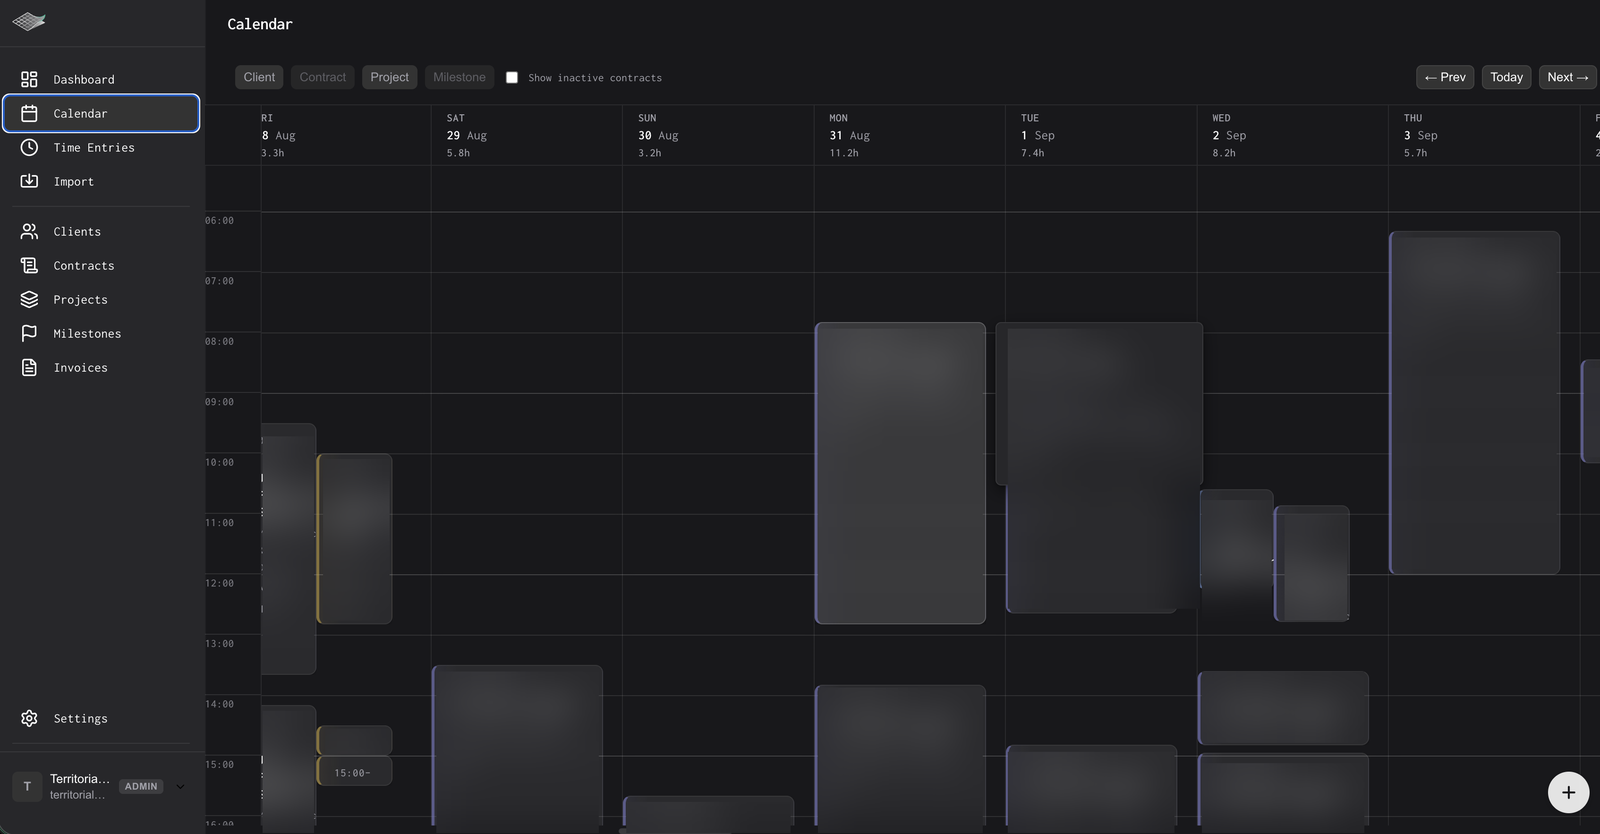The image size is (1600, 834).
Task: Open the Milestones page label
Action: tap(87, 333)
